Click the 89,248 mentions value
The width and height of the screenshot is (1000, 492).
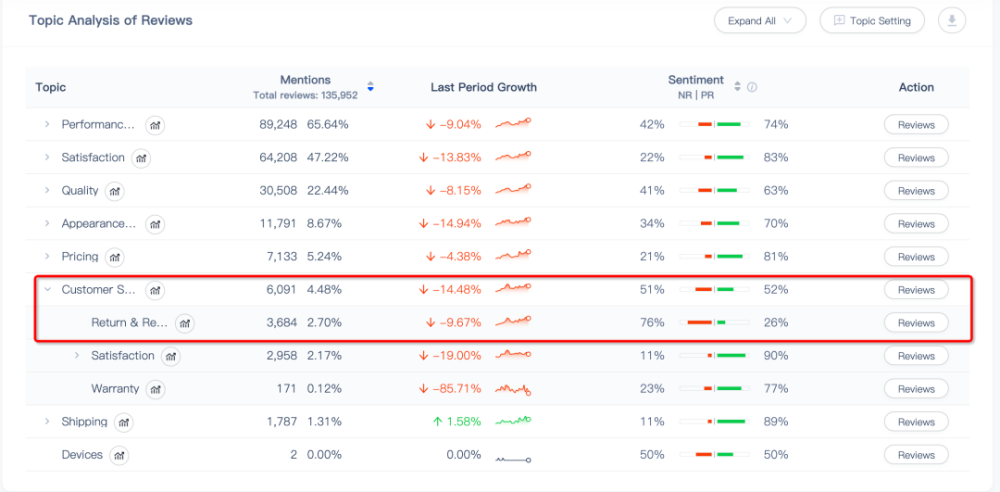278,124
